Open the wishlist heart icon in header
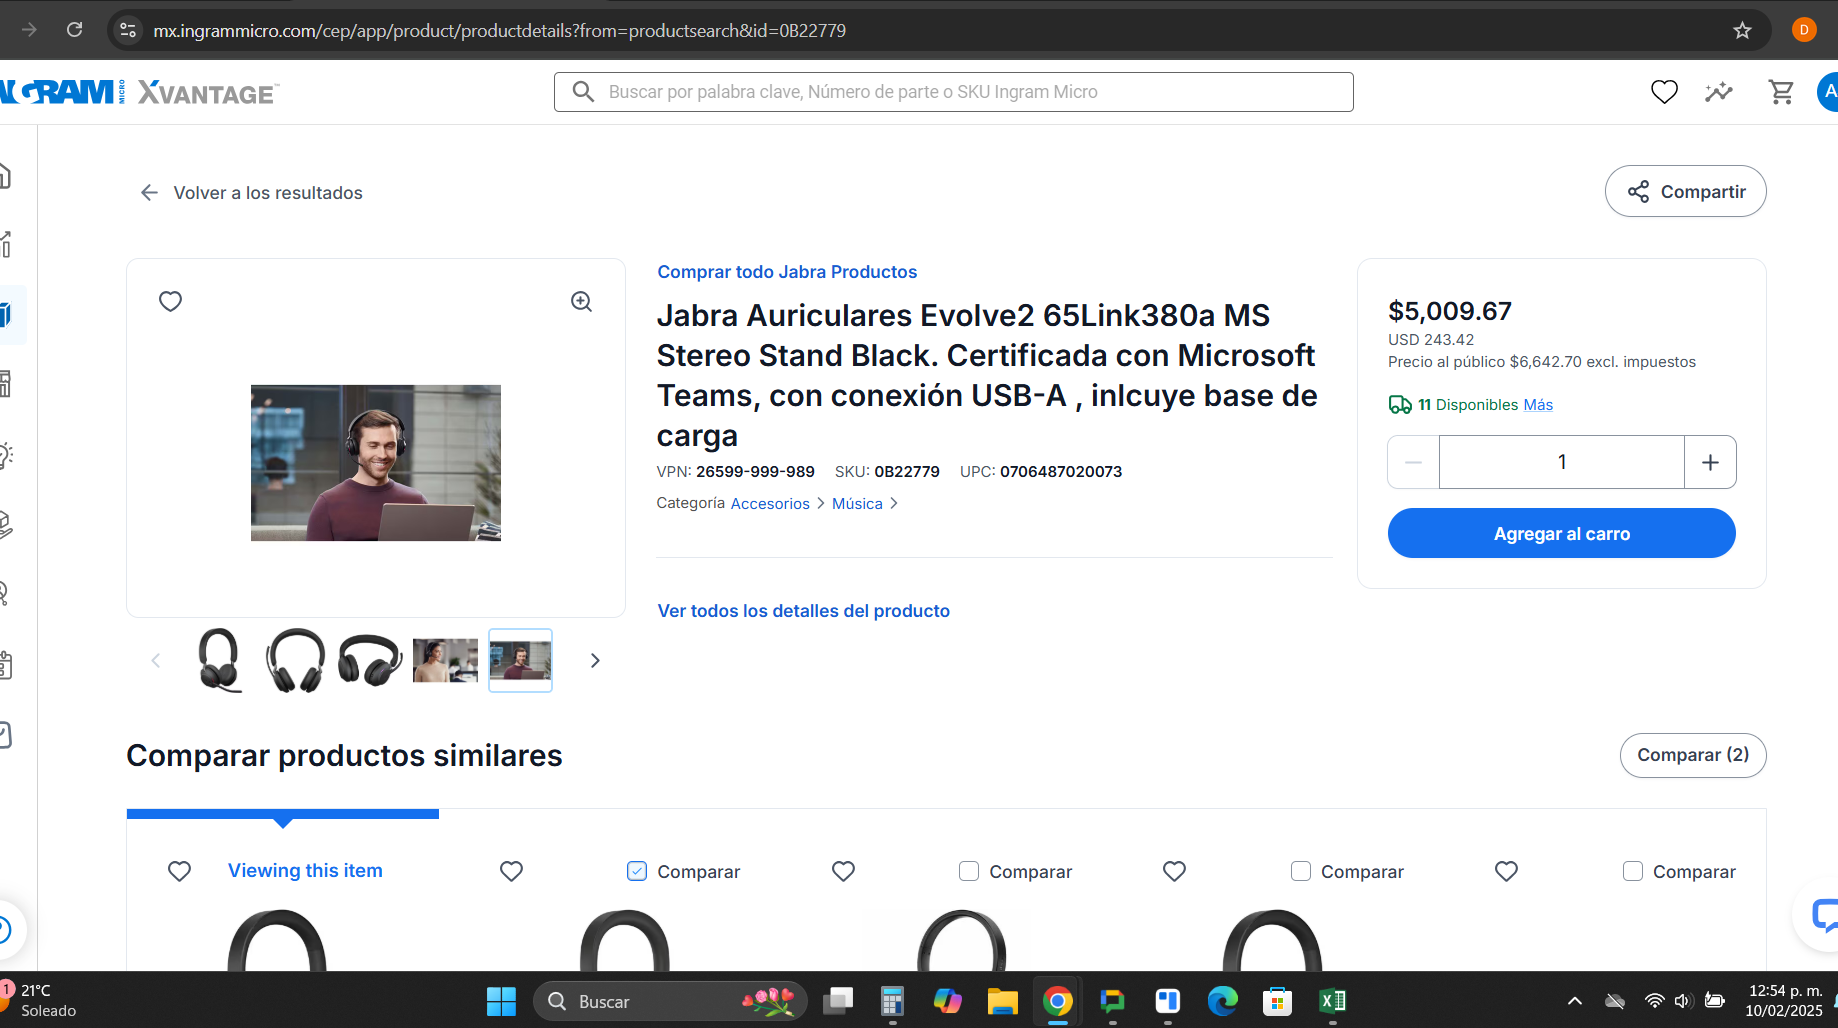Viewport: 1838px width, 1028px height. click(x=1664, y=92)
